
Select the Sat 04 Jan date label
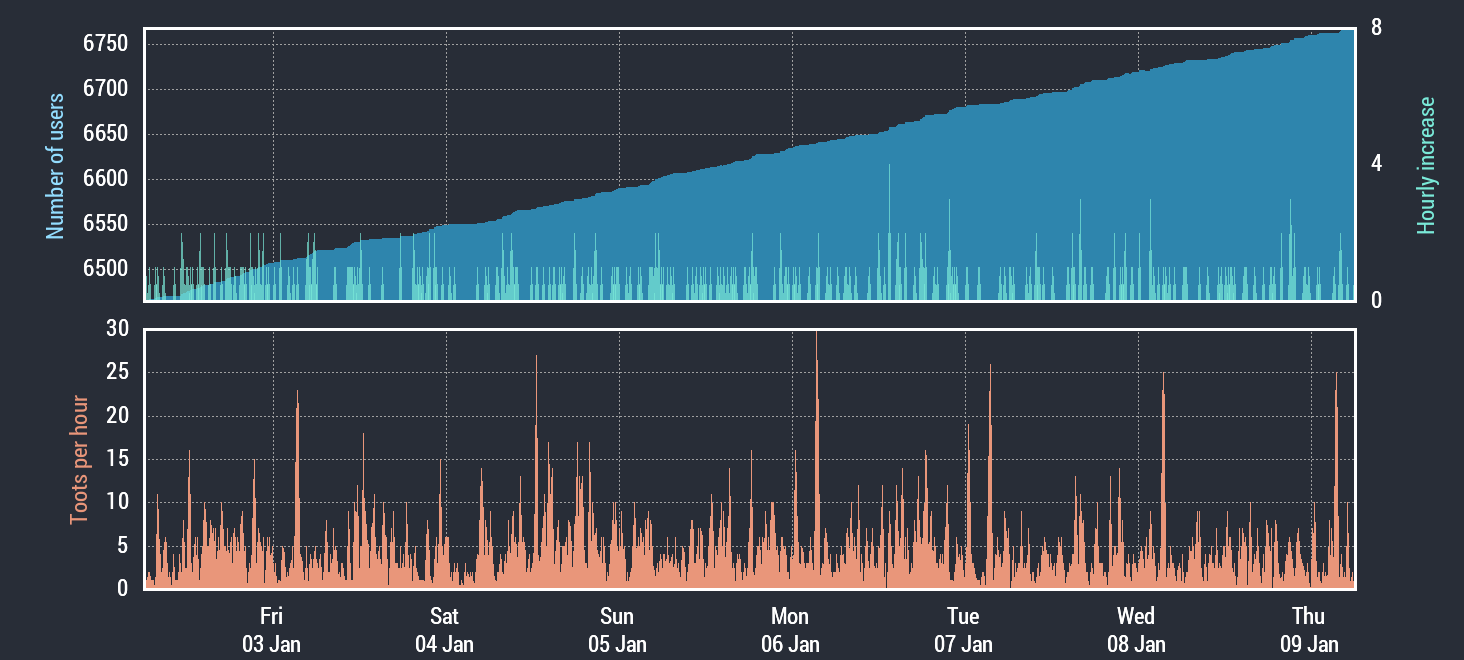click(x=444, y=629)
